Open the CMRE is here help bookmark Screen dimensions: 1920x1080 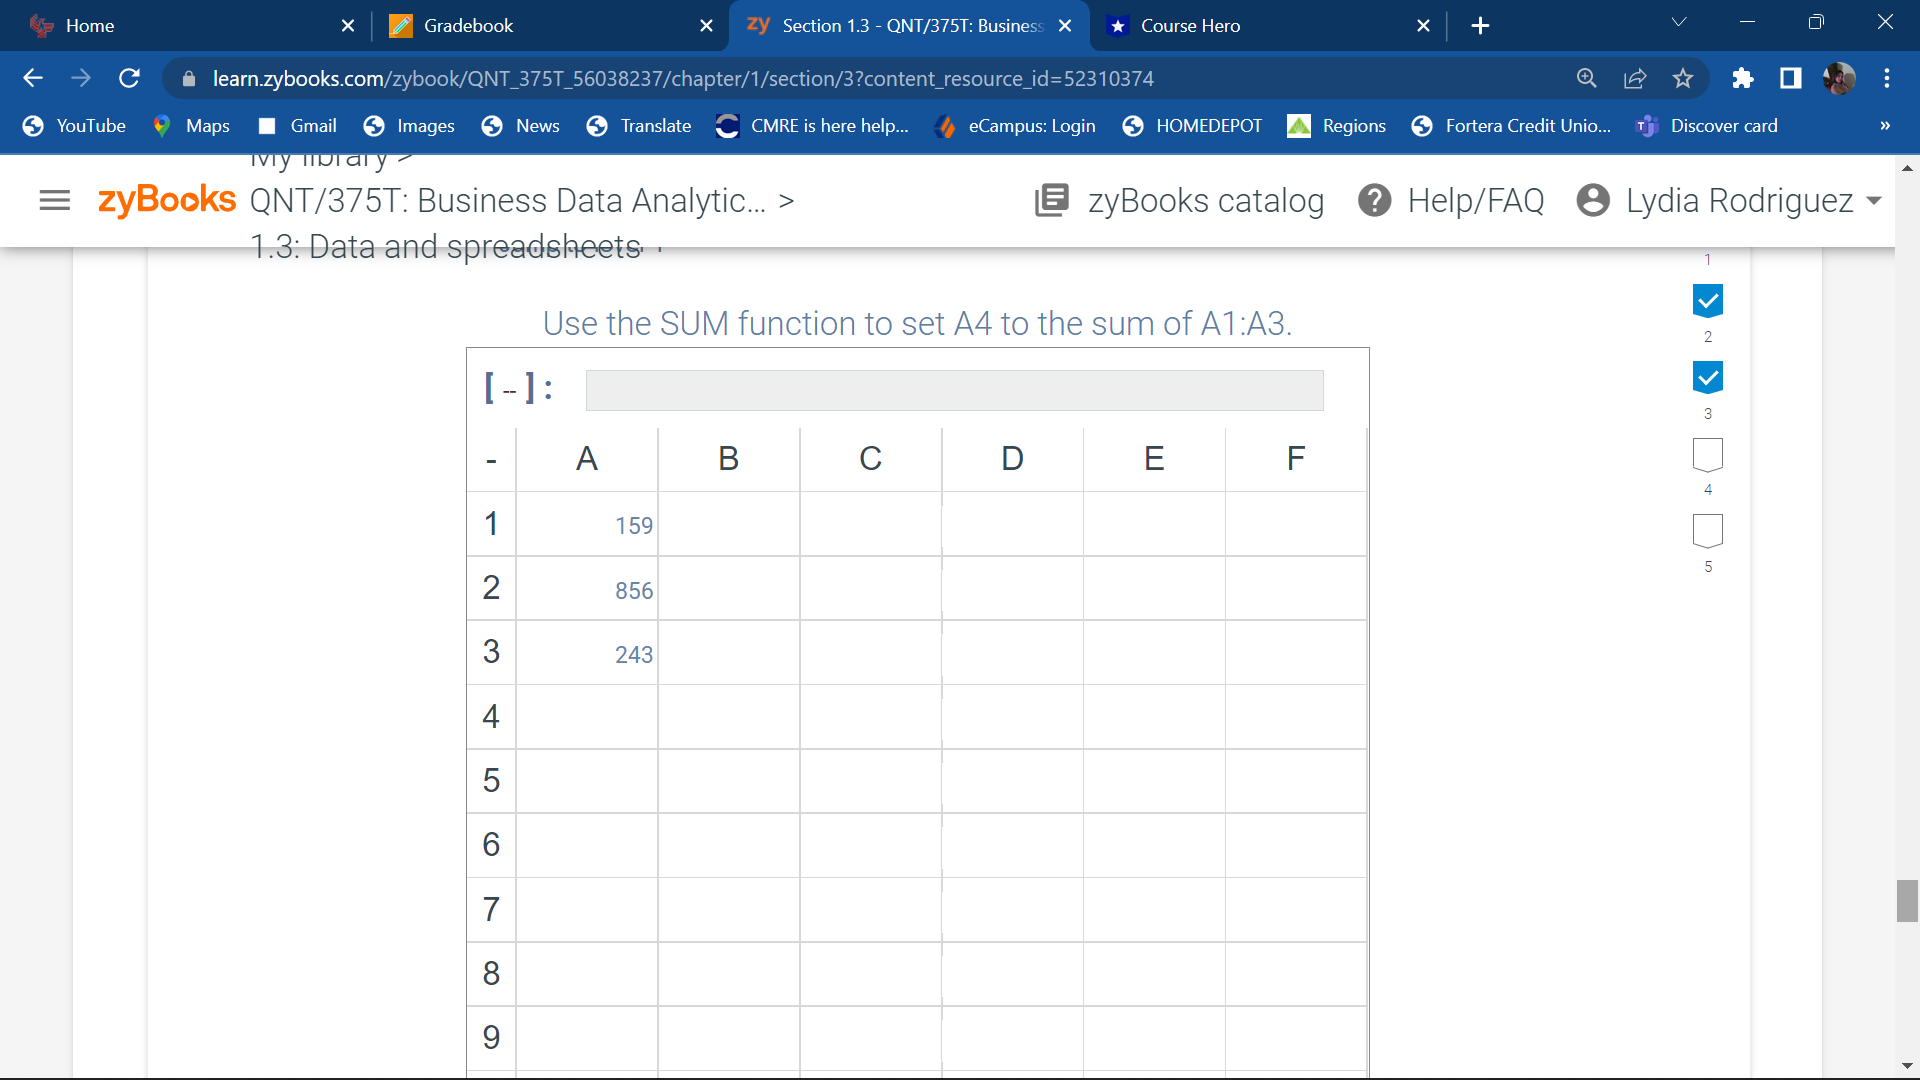(x=812, y=126)
